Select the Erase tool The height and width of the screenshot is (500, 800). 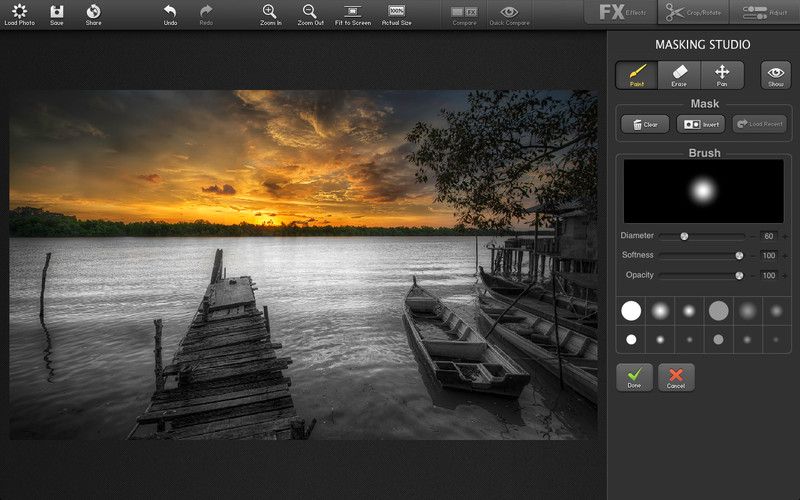pyautogui.click(x=679, y=75)
